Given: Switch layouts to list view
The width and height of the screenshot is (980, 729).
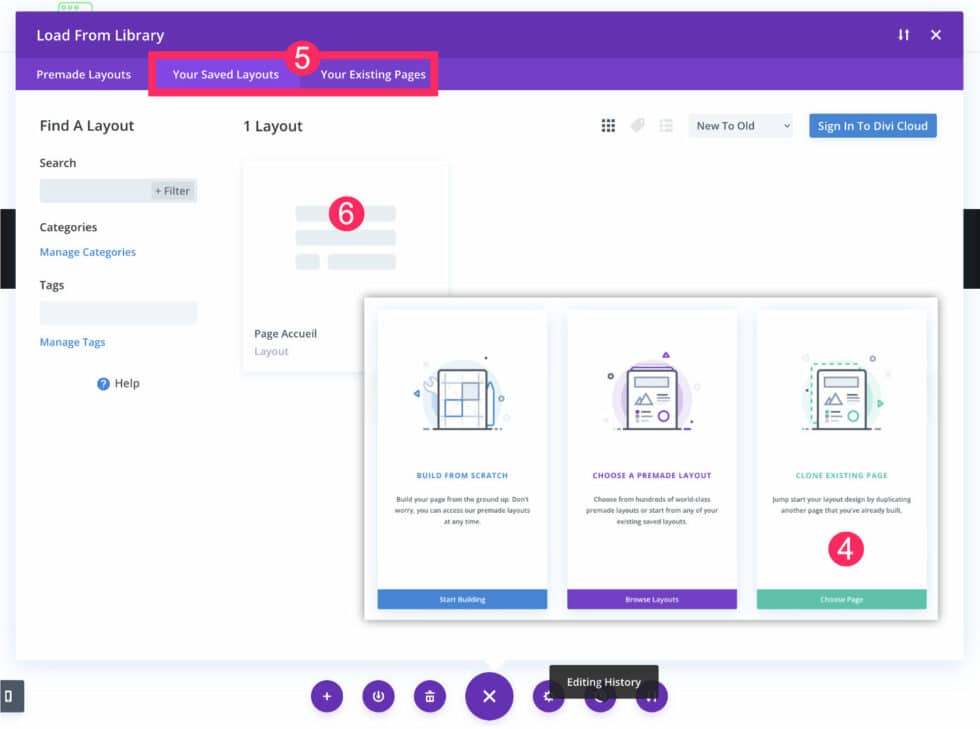Looking at the screenshot, I should pos(667,126).
